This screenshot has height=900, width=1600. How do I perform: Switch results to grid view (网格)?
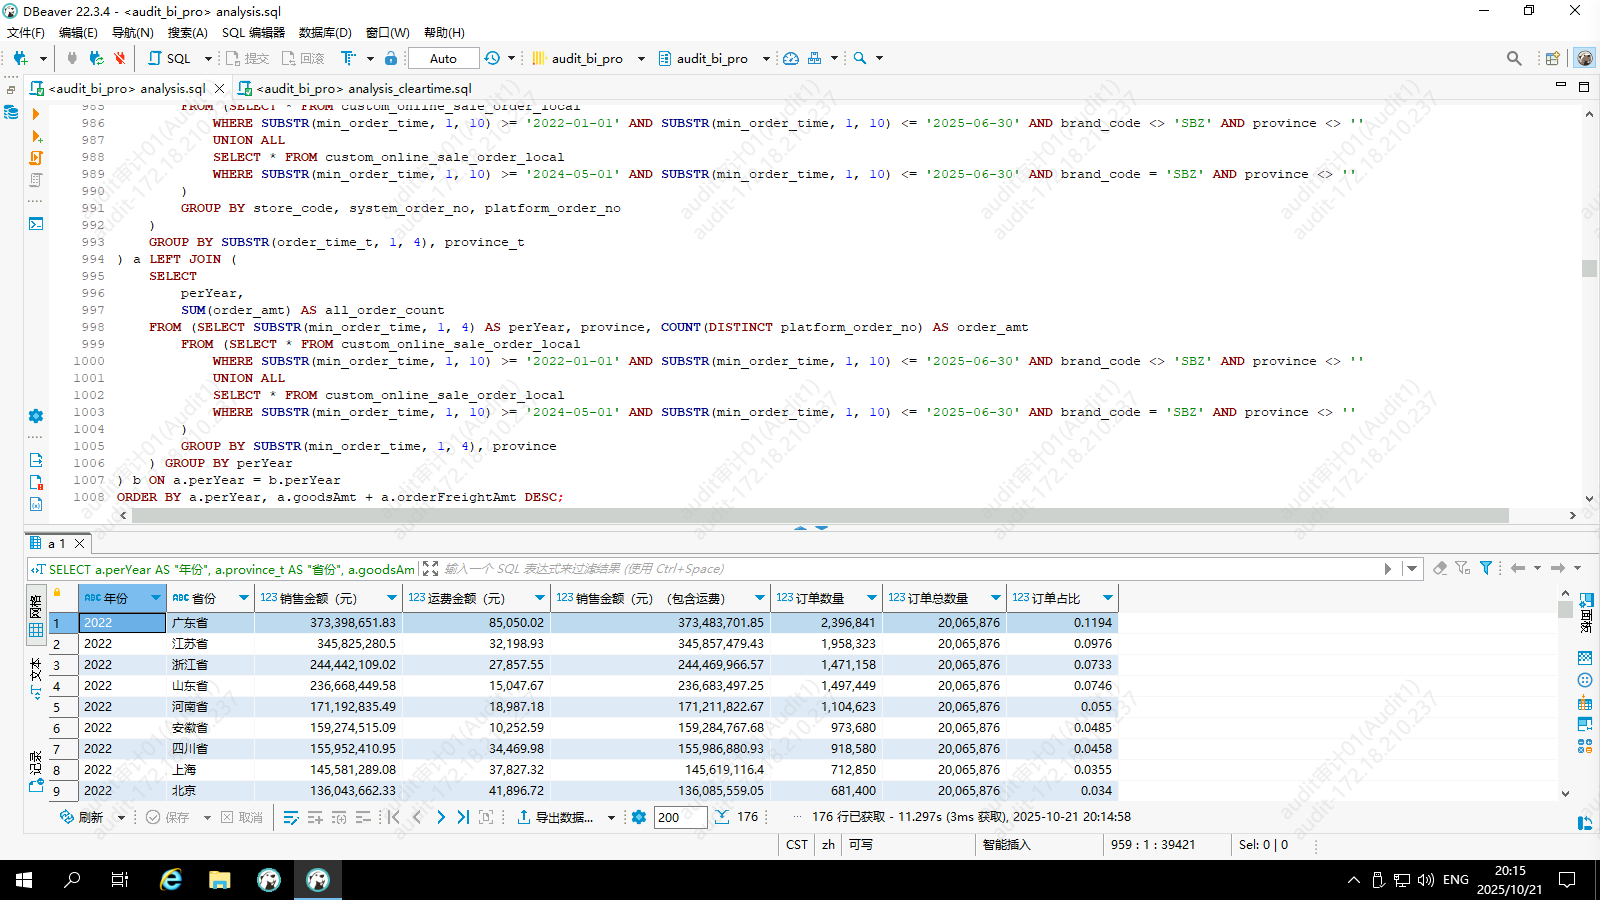[36, 617]
